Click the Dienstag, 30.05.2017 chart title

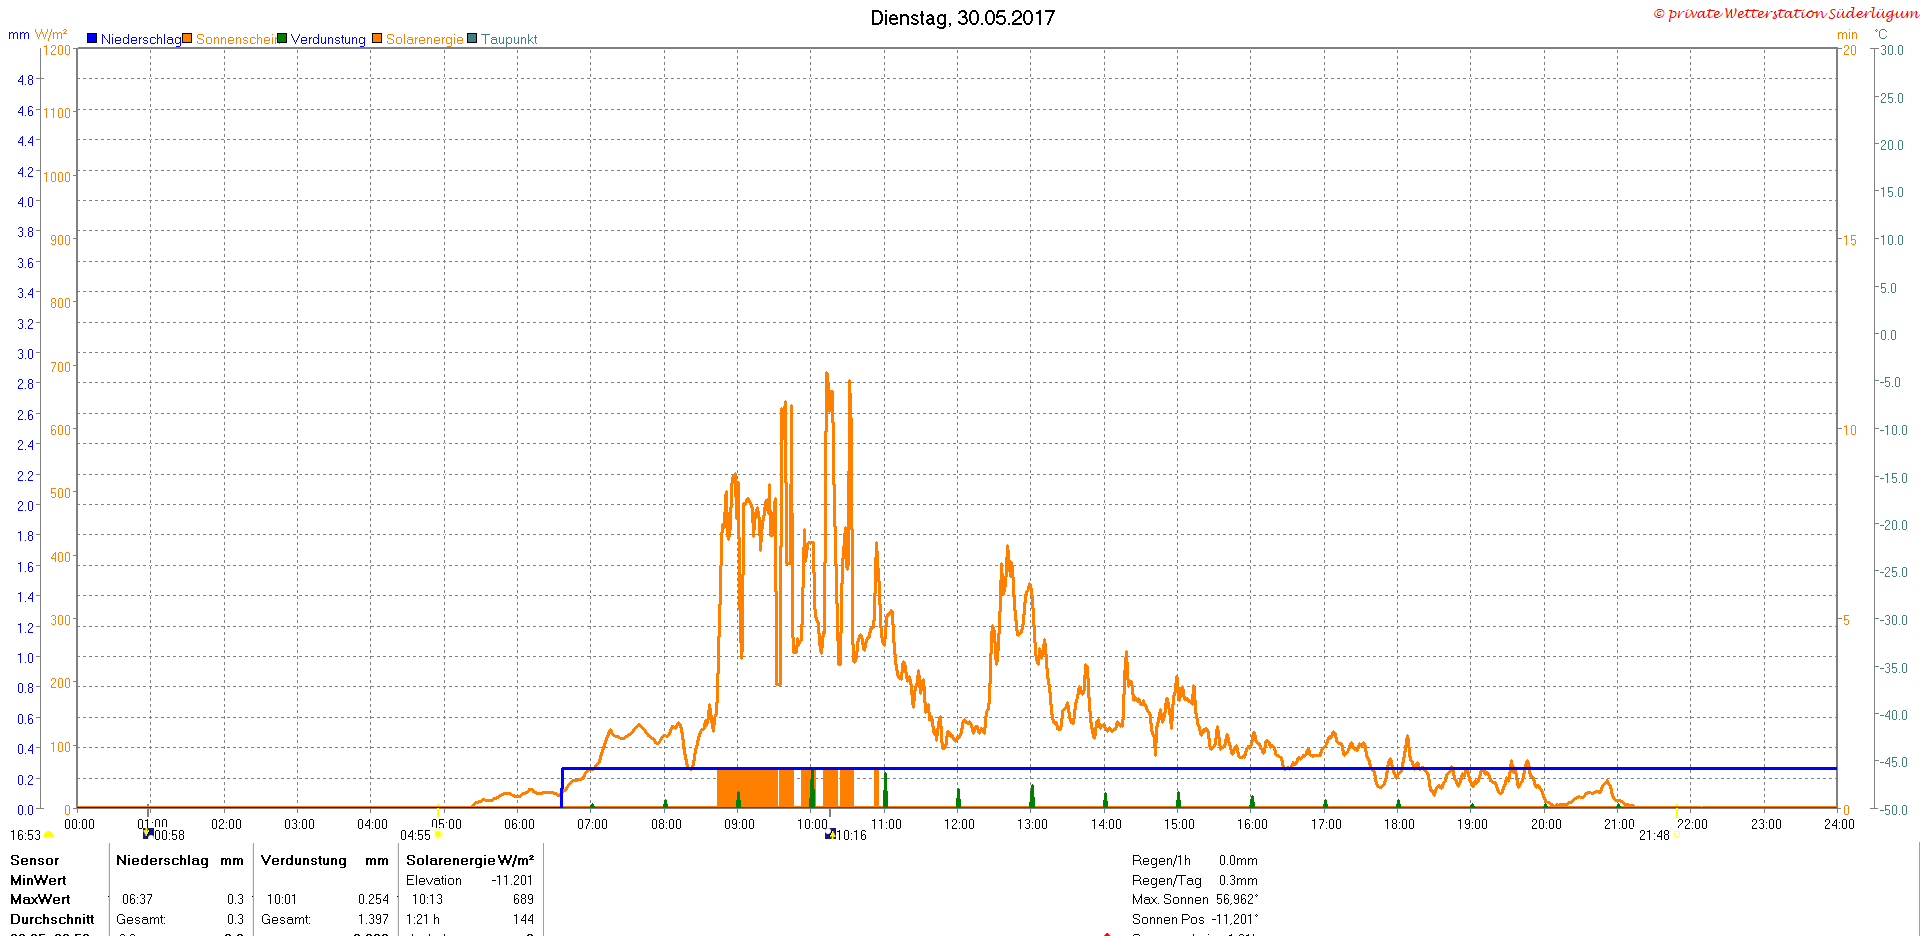click(962, 18)
